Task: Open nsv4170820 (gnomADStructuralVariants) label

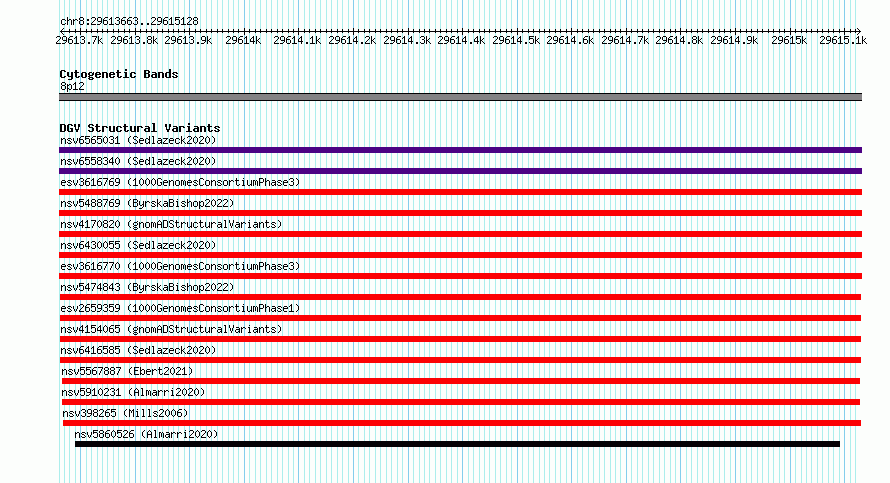Action: tap(171, 224)
